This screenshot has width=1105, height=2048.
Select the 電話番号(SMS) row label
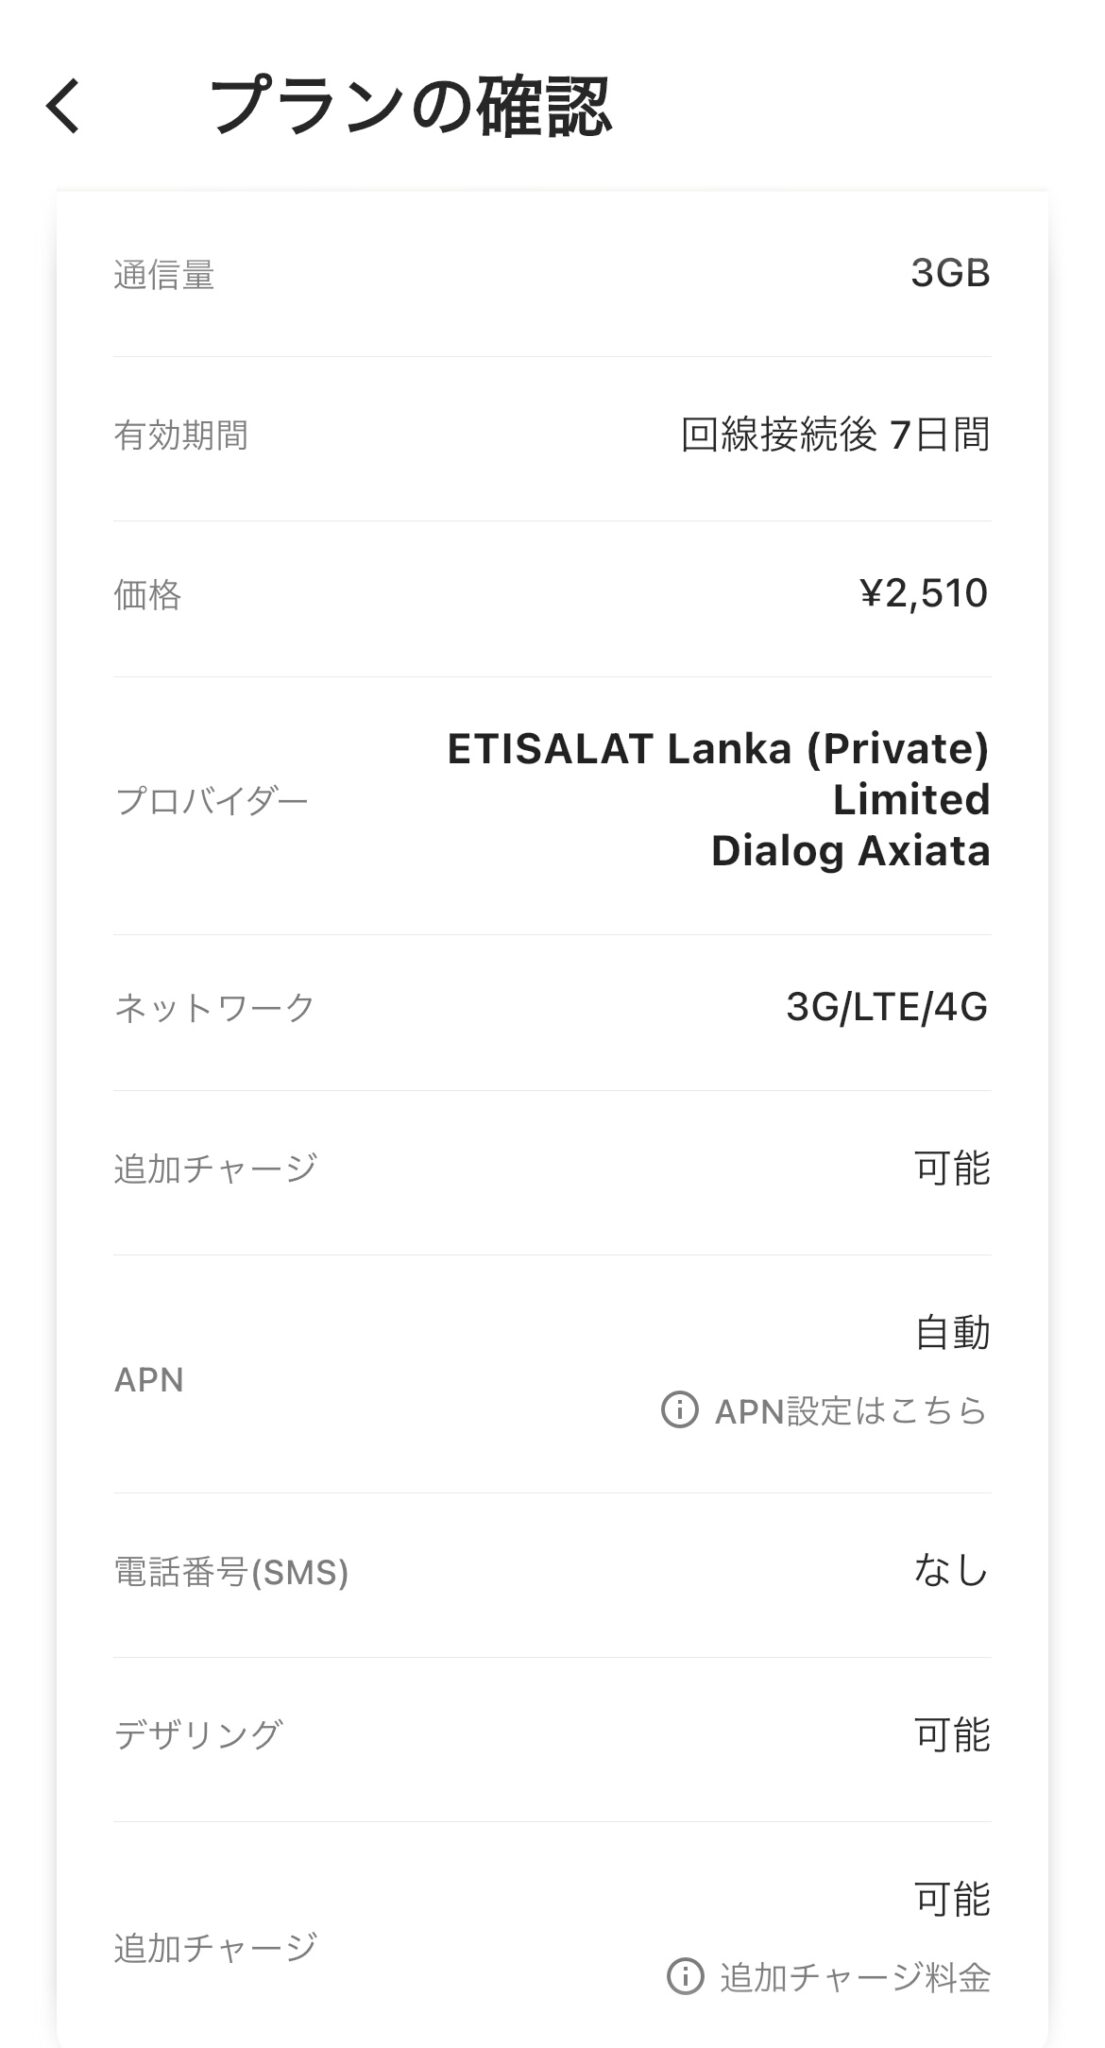(x=231, y=1572)
